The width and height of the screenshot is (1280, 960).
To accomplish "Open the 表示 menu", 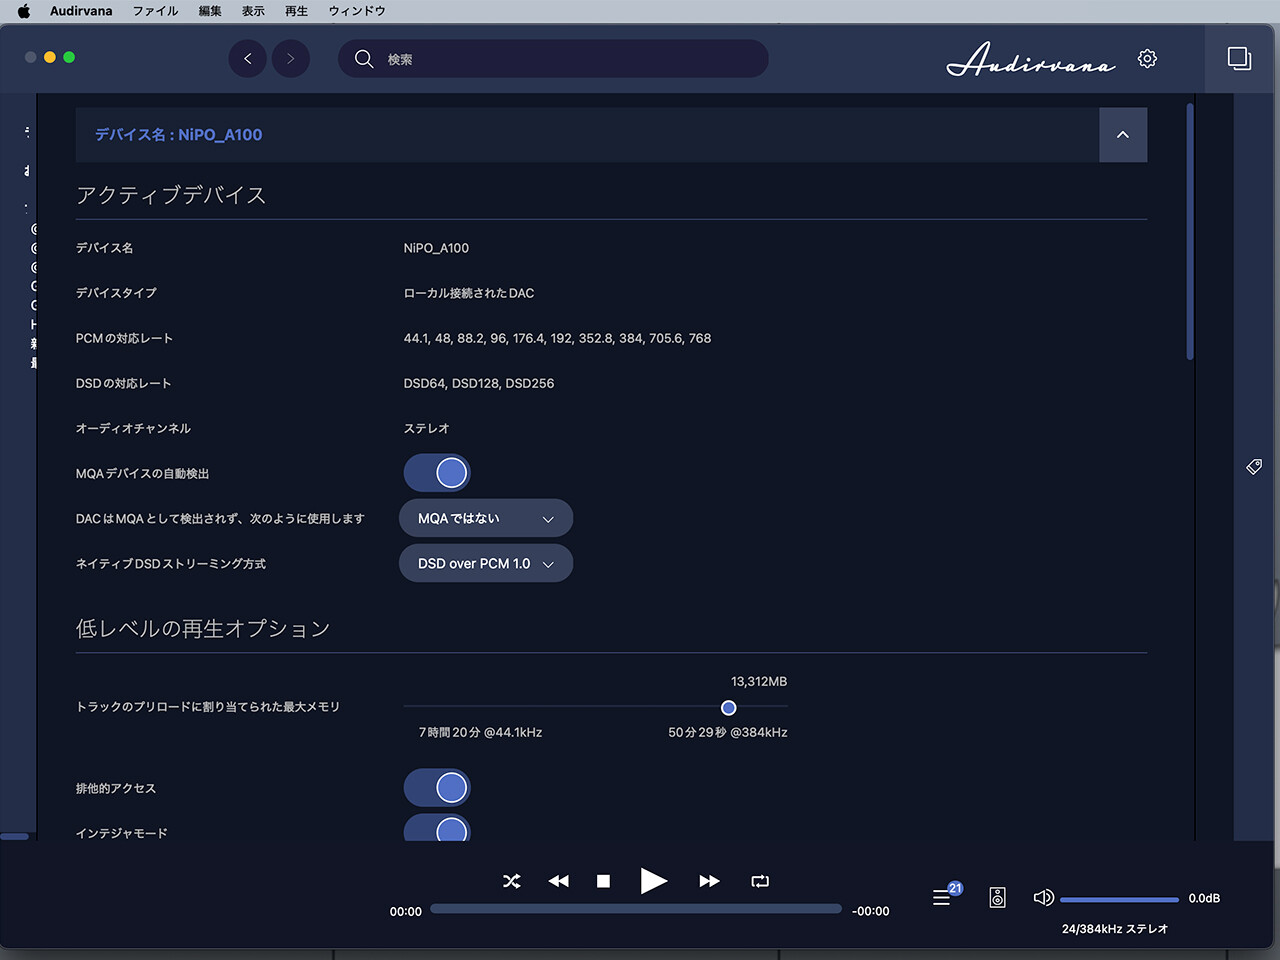I will coord(253,11).
